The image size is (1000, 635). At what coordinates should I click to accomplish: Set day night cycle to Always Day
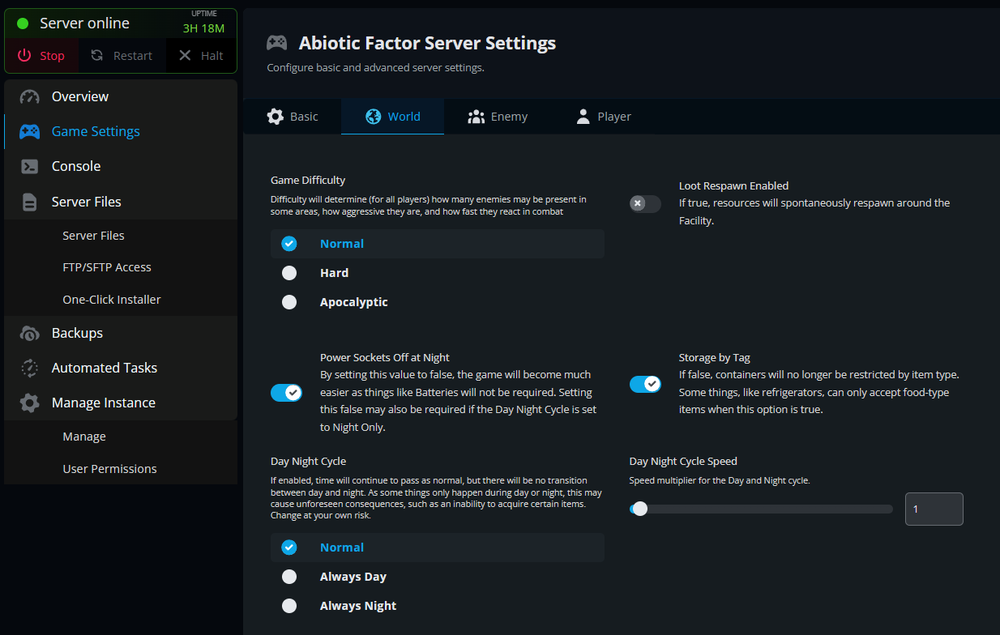(438, 577)
